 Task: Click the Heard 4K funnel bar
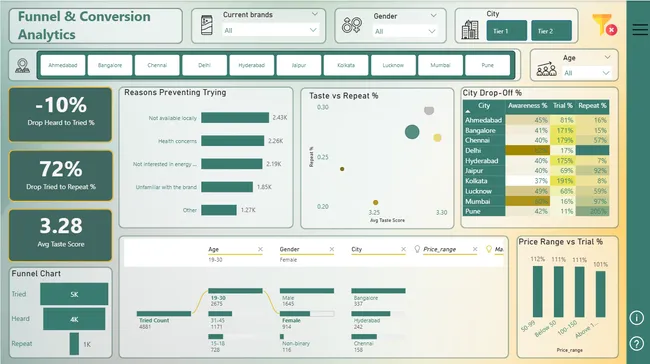click(x=74, y=319)
